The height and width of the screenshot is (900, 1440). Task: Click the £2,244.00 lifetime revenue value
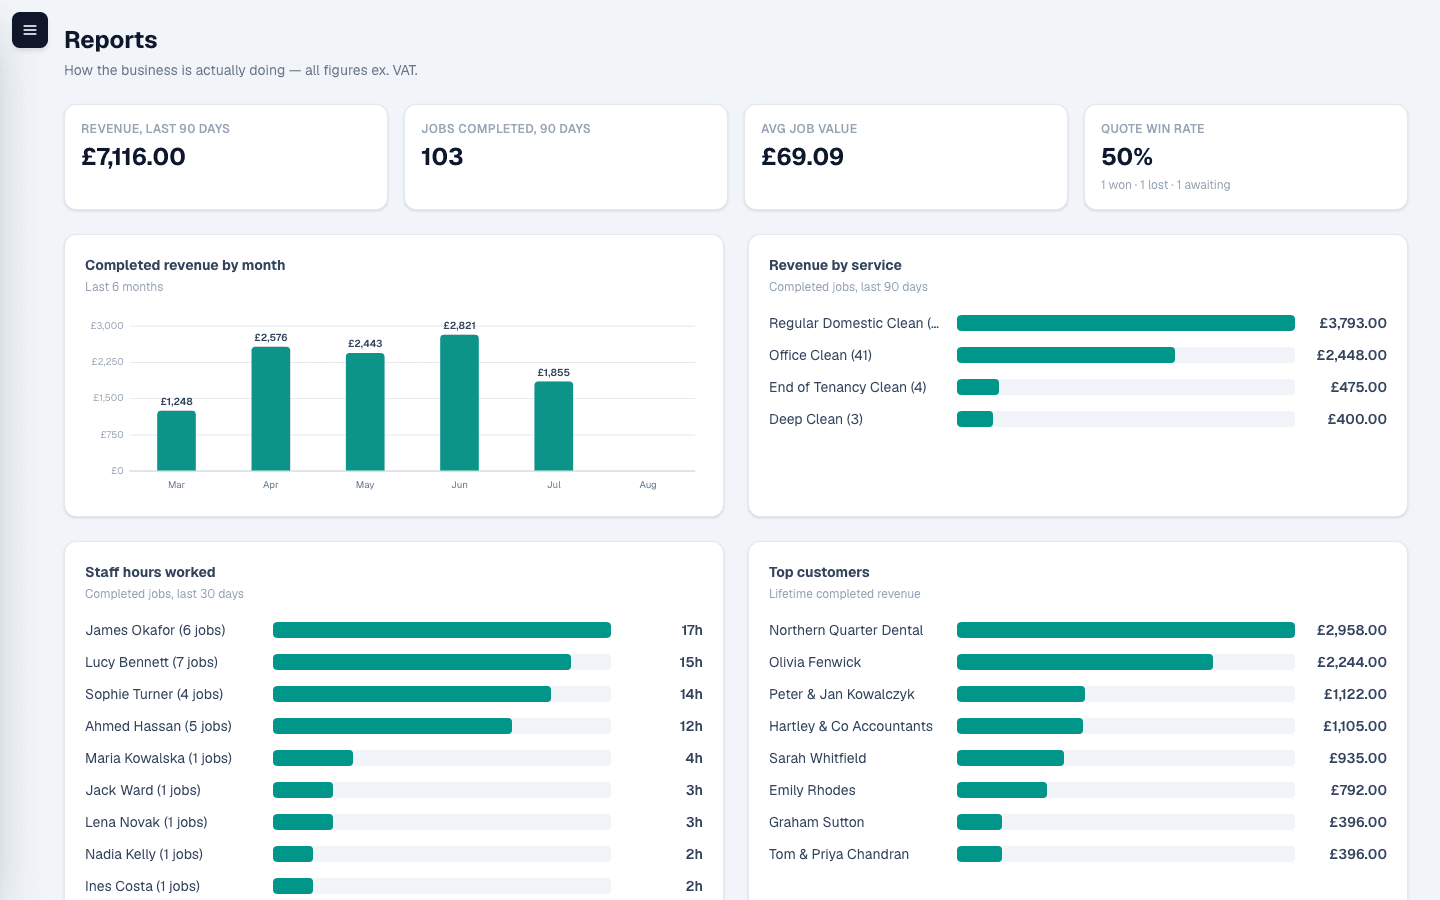pyautogui.click(x=1352, y=662)
